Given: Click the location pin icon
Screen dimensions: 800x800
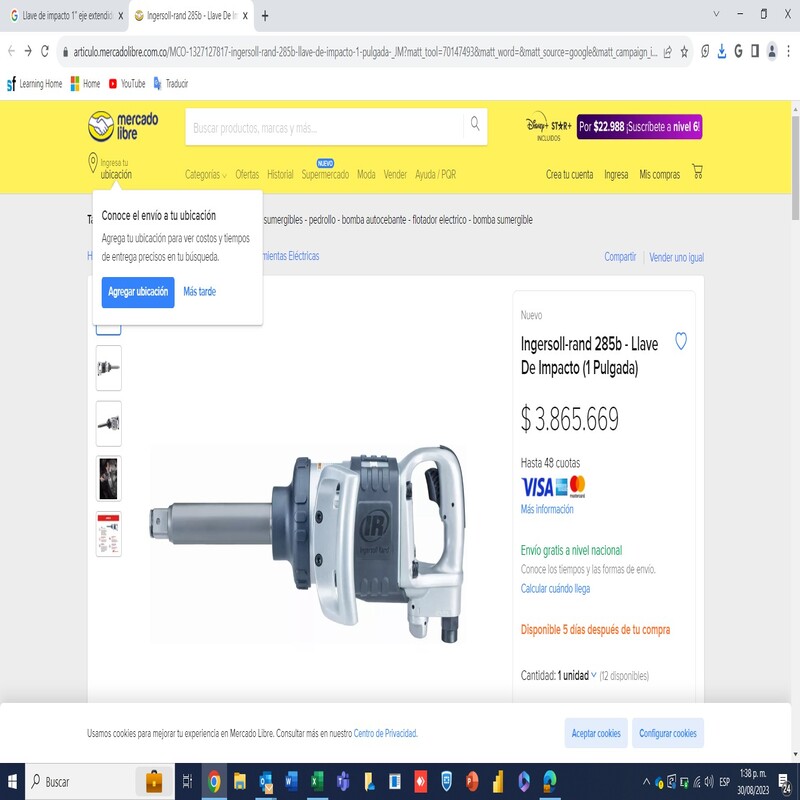Looking at the screenshot, I should 92,163.
